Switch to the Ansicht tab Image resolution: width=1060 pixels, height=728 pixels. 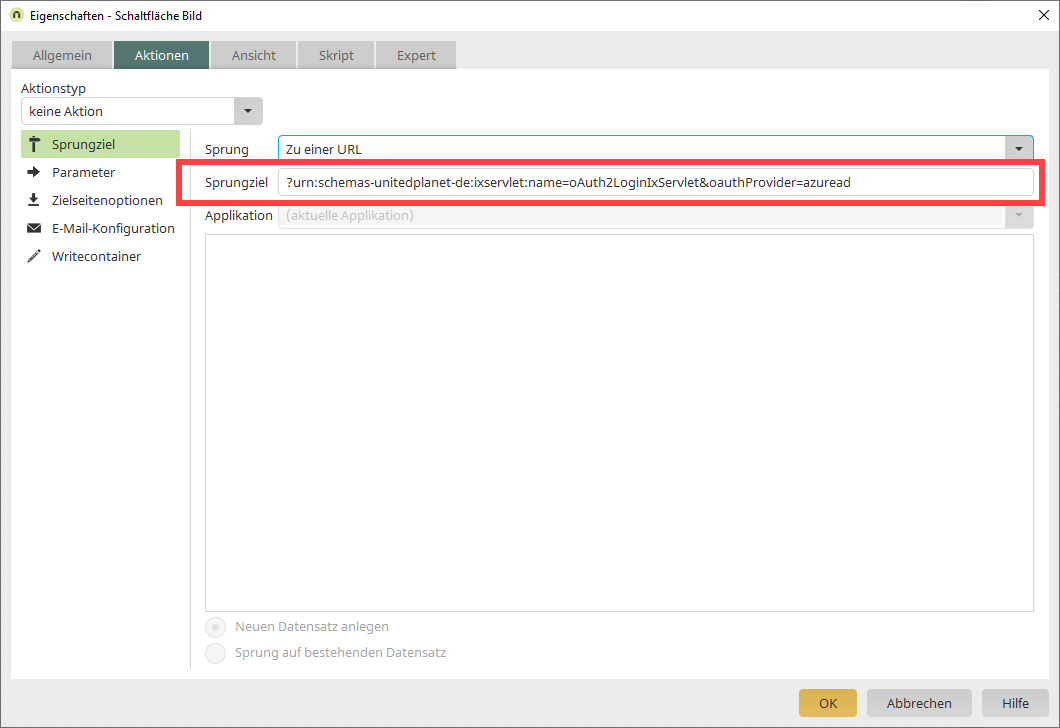click(x=254, y=55)
